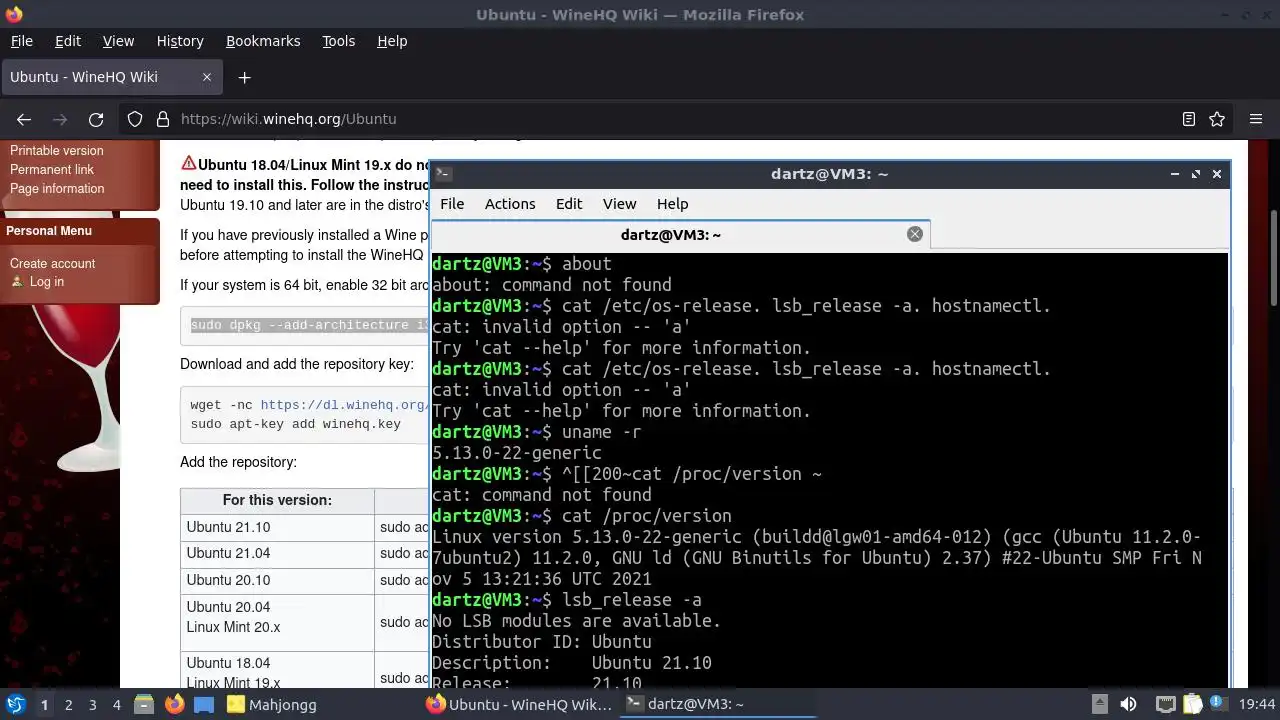Open the clipboard manager tray icon

[x=1192, y=704]
